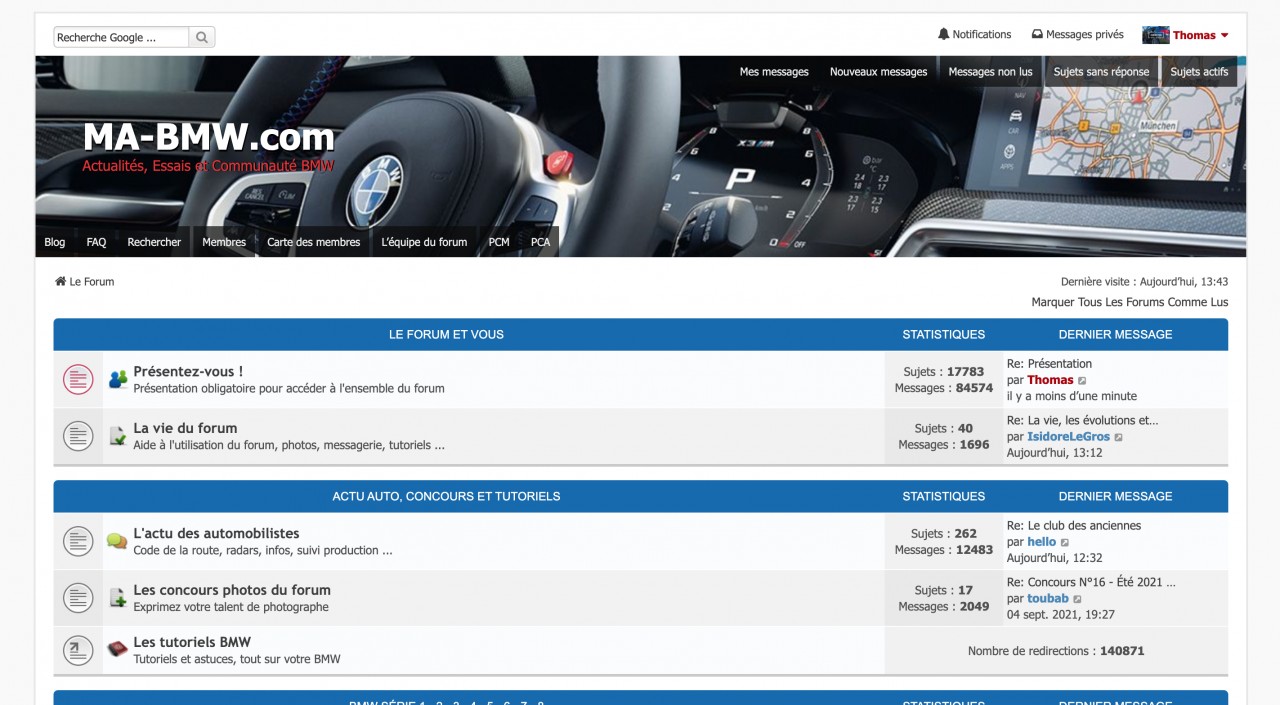This screenshot has width=1280, height=705.
Task: Open ACTU AUTO, CONCOURS ET TUTORIELS header
Action: pyautogui.click(x=446, y=496)
